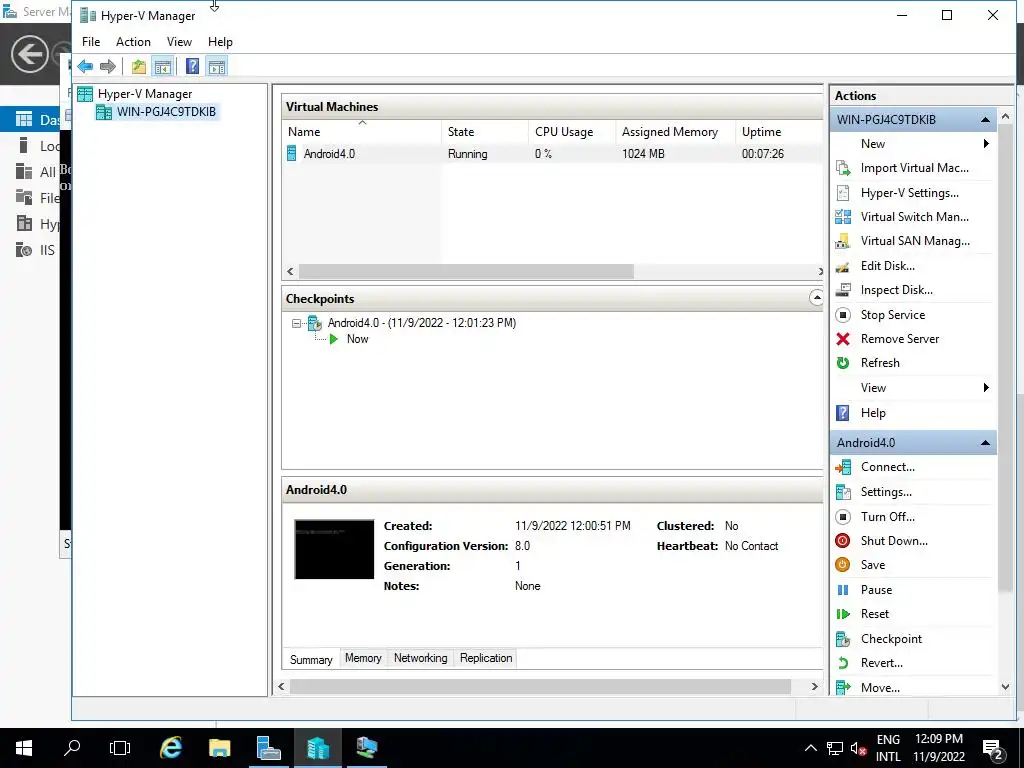Viewport: 1024px width, 768px height.
Task: Open the notification center icon
Action: [993, 748]
